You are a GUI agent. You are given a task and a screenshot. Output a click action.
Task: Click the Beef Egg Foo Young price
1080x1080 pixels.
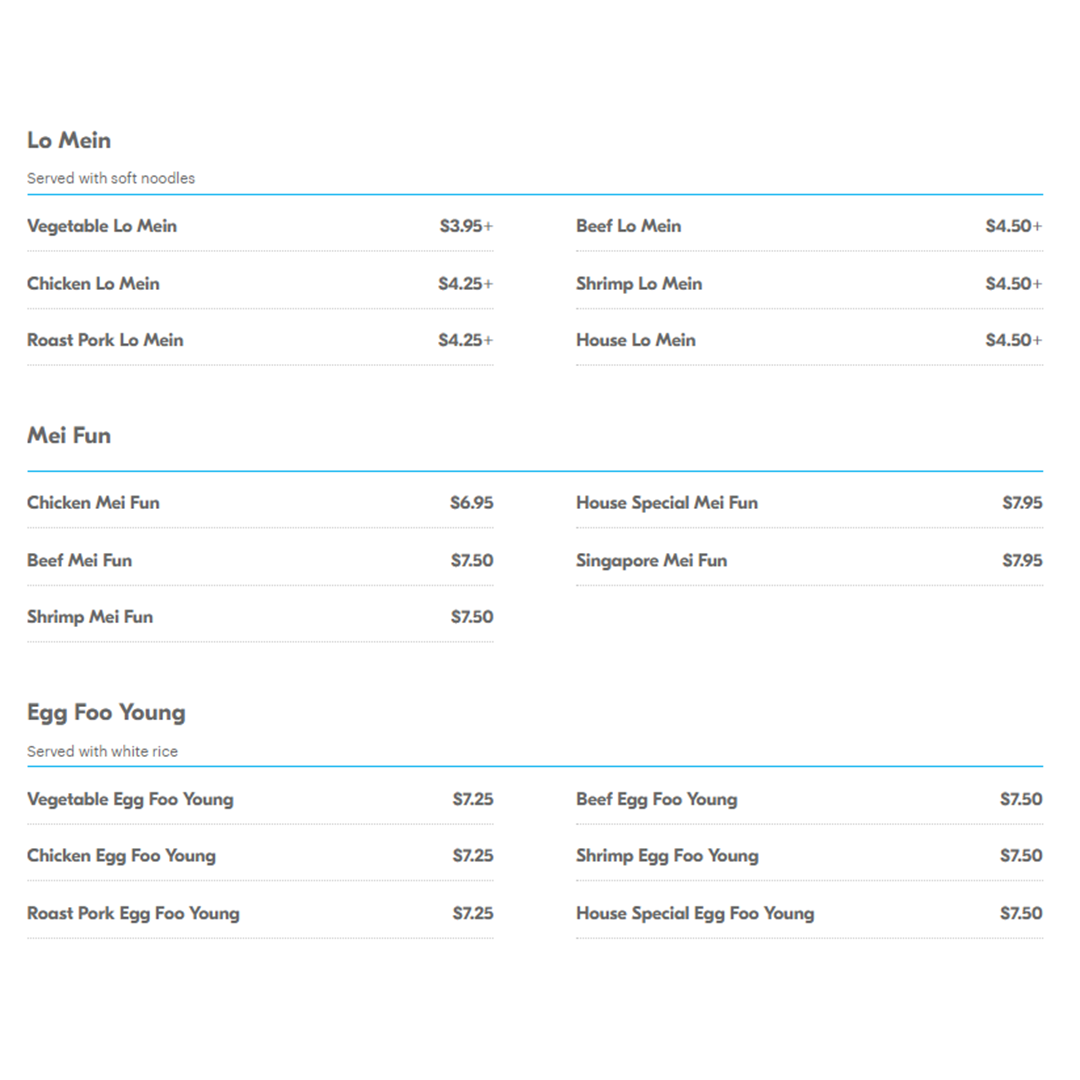pos(1021,800)
